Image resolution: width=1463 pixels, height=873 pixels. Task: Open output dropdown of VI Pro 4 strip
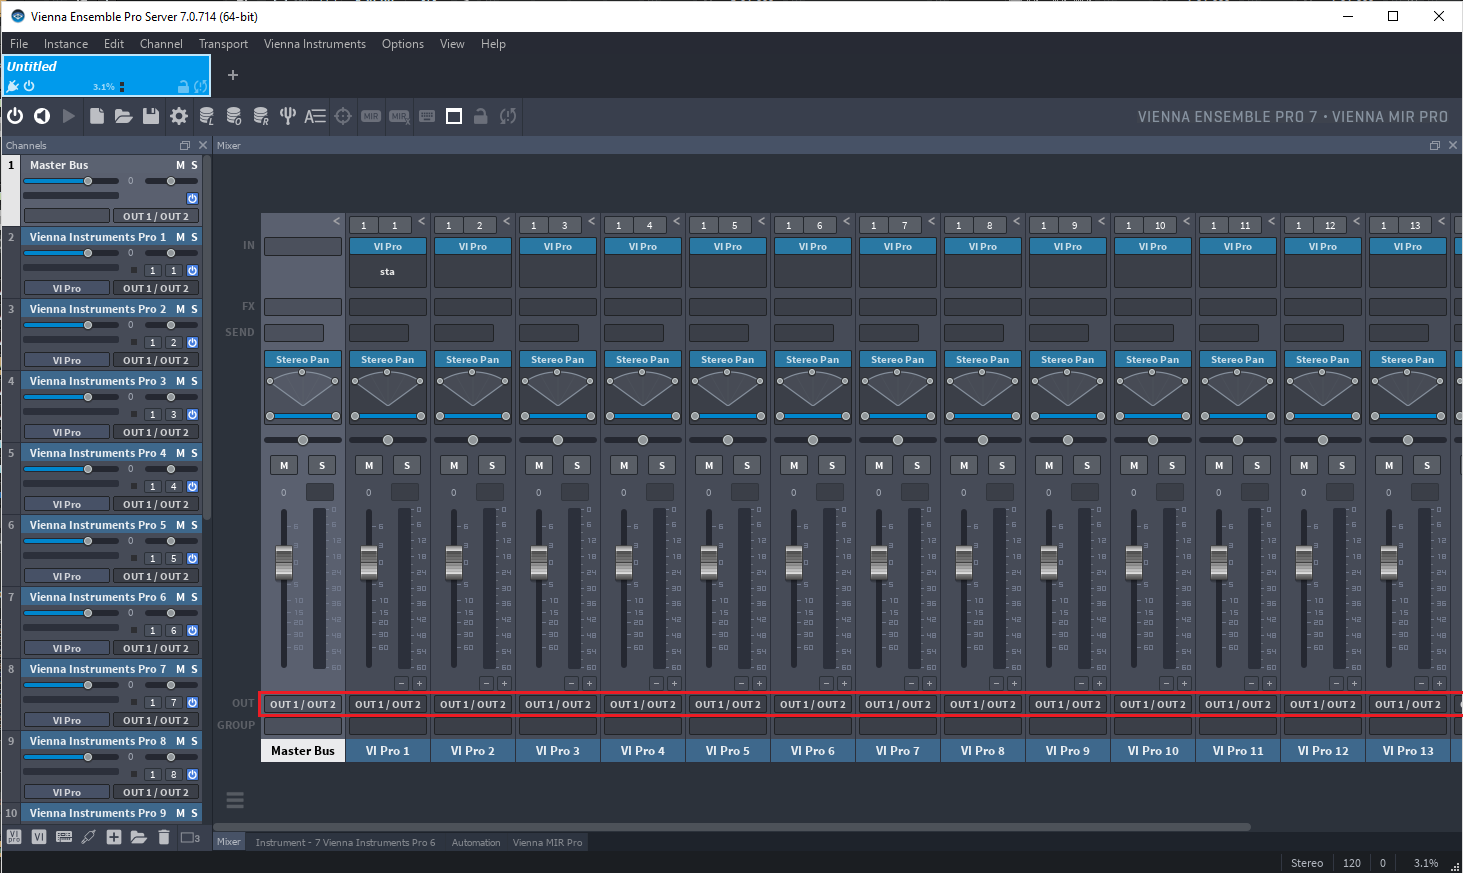(x=643, y=704)
